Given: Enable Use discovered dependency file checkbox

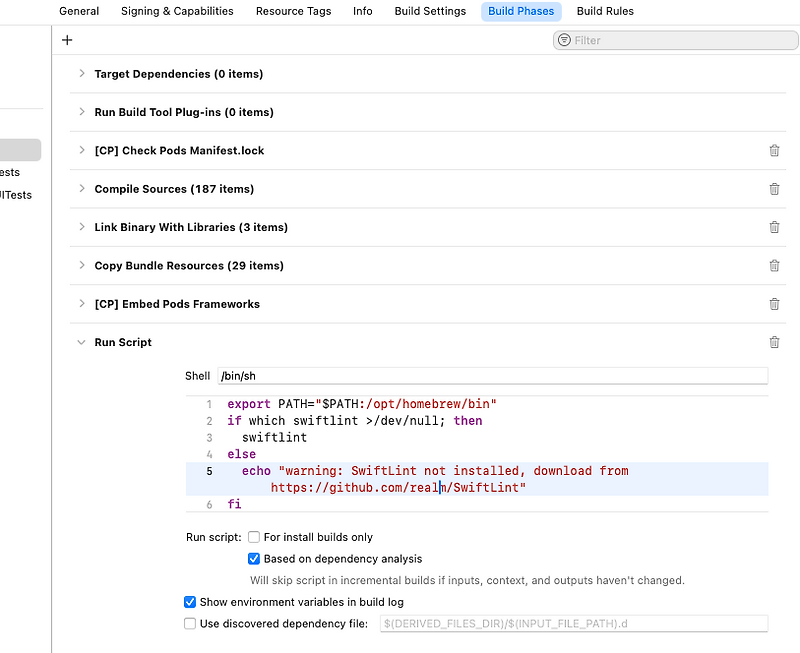Looking at the screenshot, I should point(190,624).
